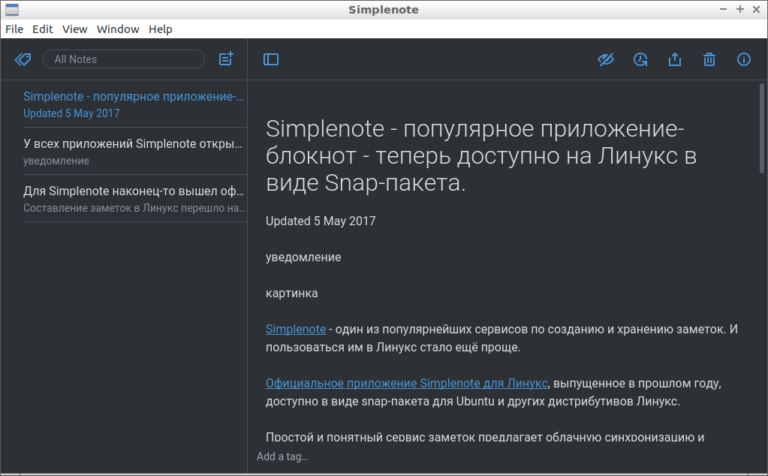Open the View menu

click(74, 29)
